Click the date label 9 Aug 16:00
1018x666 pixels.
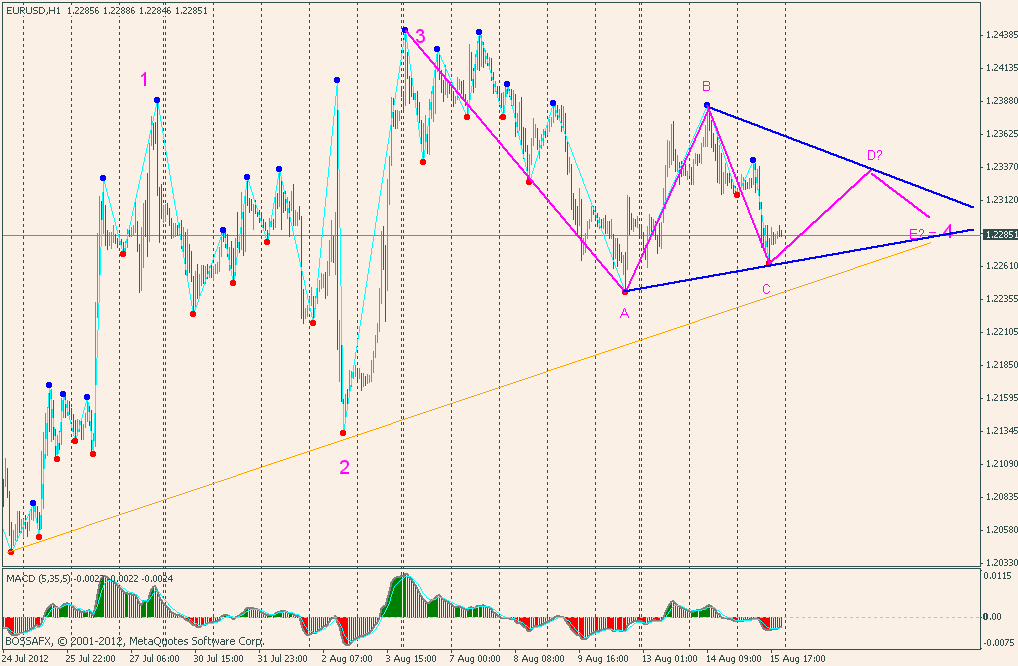pyautogui.click(x=604, y=659)
